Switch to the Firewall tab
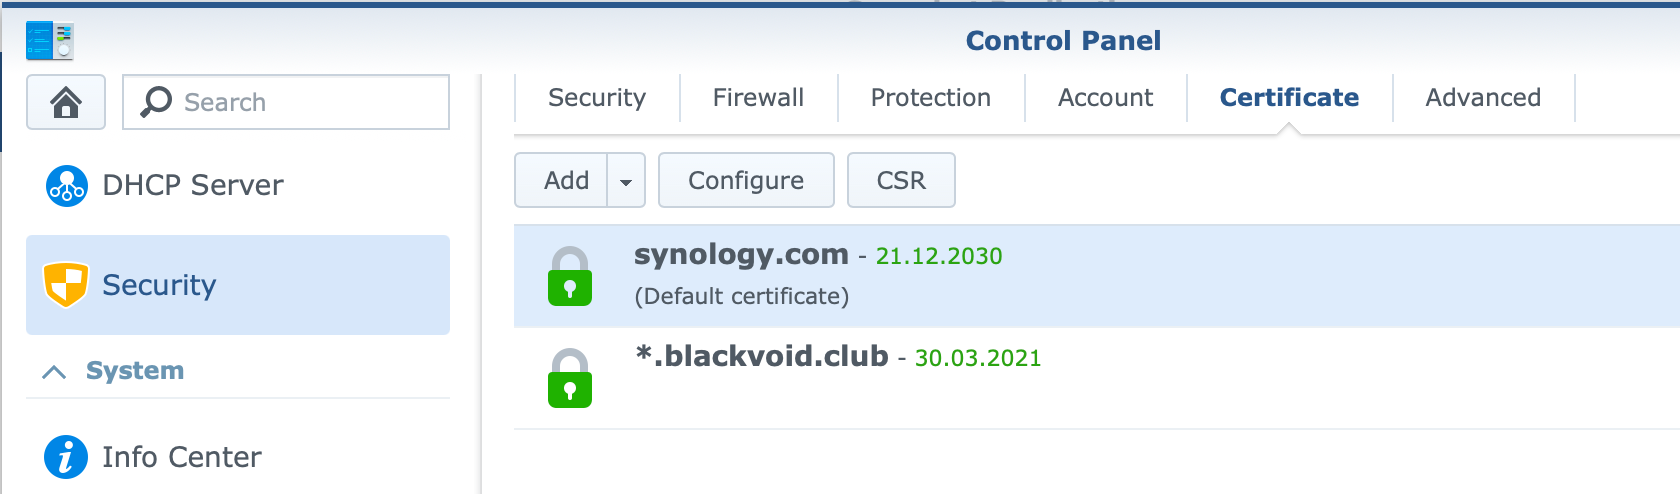1680x494 pixels. (758, 98)
